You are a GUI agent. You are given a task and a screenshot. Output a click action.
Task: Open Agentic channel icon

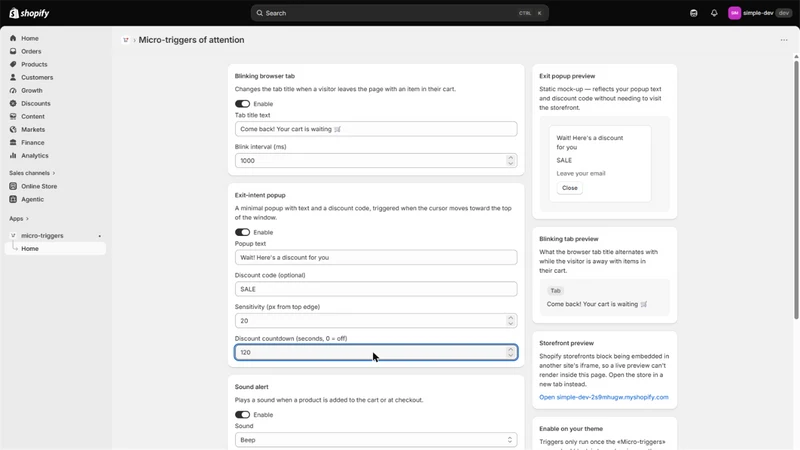click(x=13, y=199)
